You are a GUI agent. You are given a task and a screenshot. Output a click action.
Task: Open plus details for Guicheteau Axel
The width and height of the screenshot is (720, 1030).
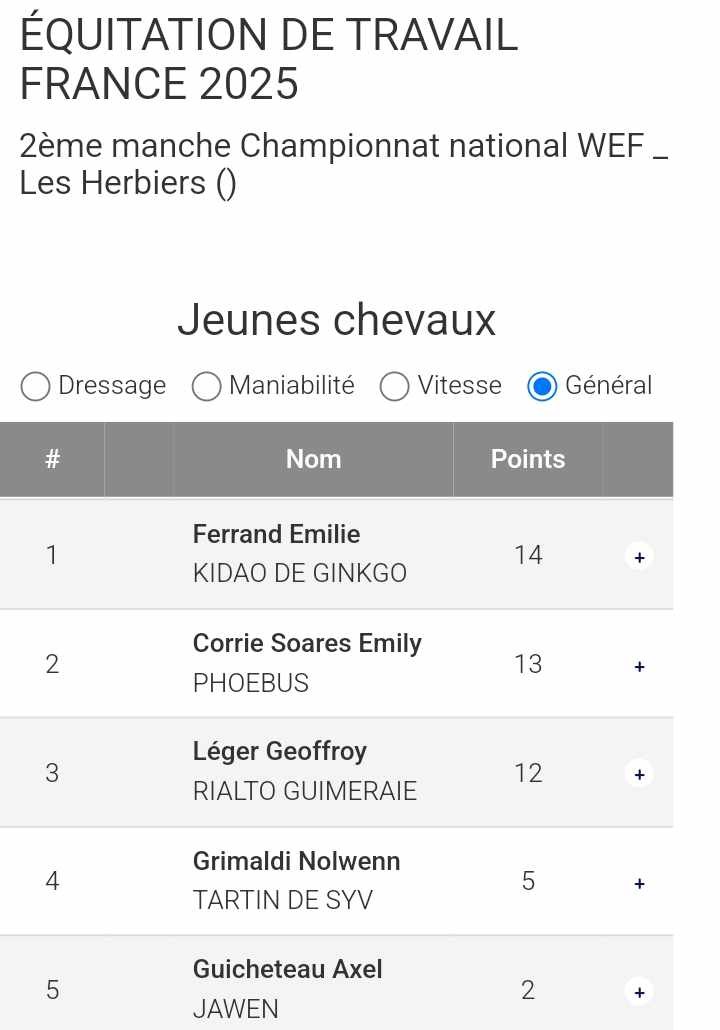pos(639,992)
